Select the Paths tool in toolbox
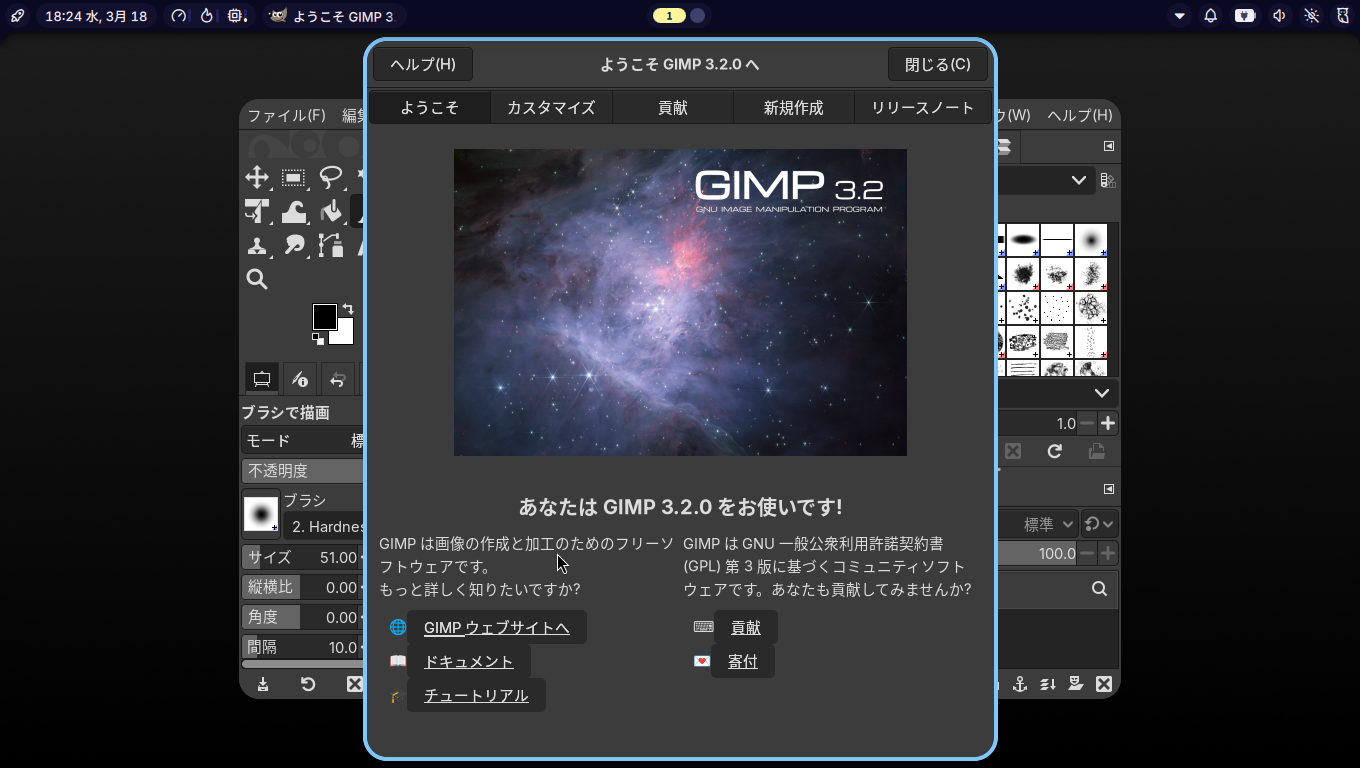 click(x=331, y=245)
